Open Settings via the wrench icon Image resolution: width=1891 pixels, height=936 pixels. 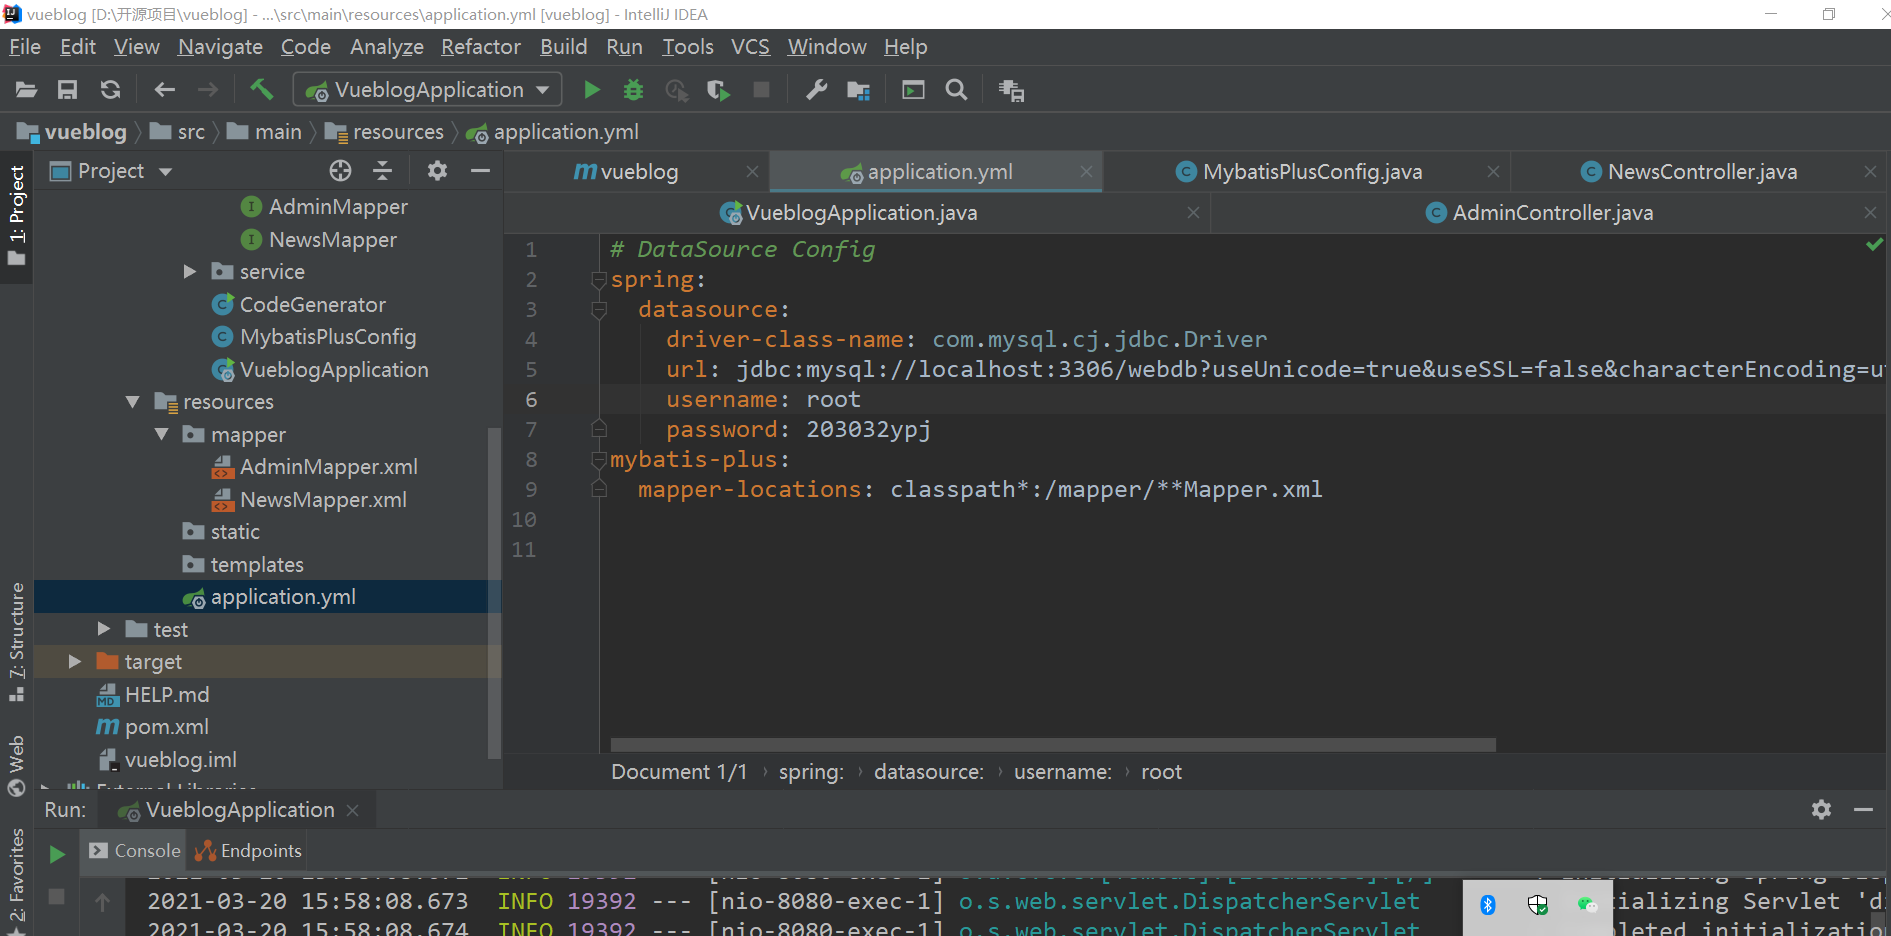coord(815,89)
